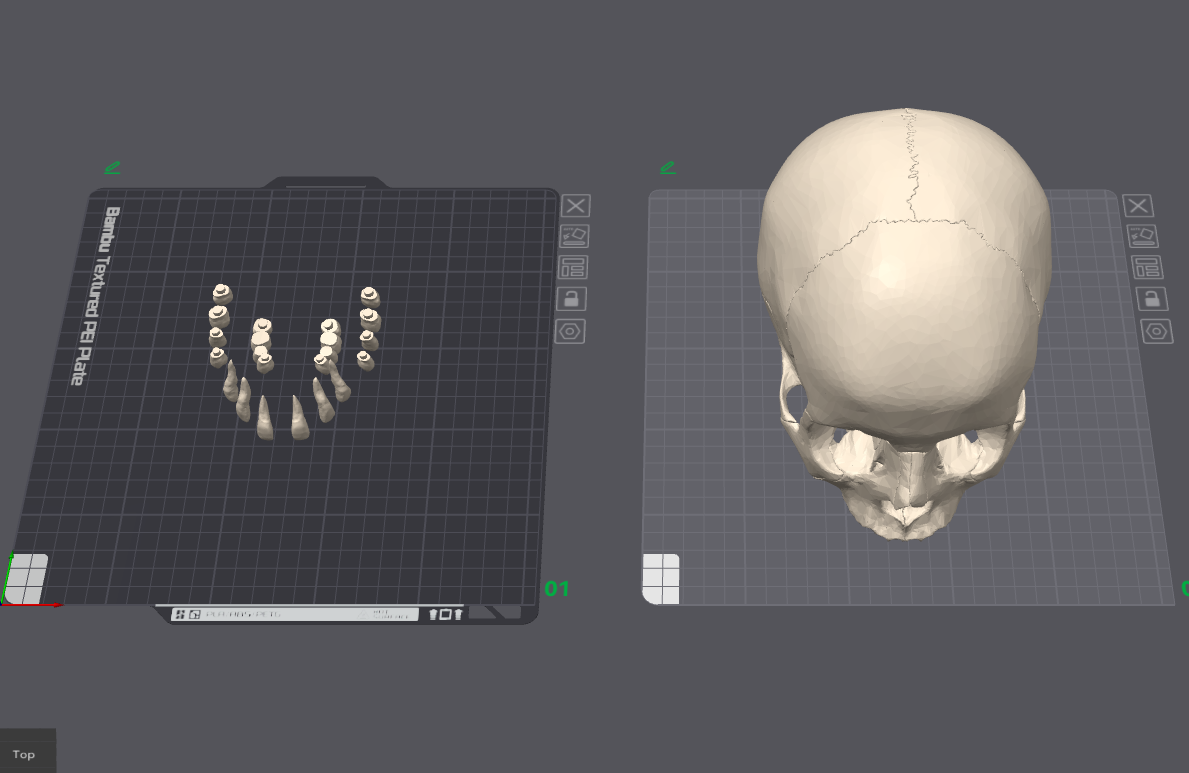Edit plate name above plate 01

[x=112, y=168]
